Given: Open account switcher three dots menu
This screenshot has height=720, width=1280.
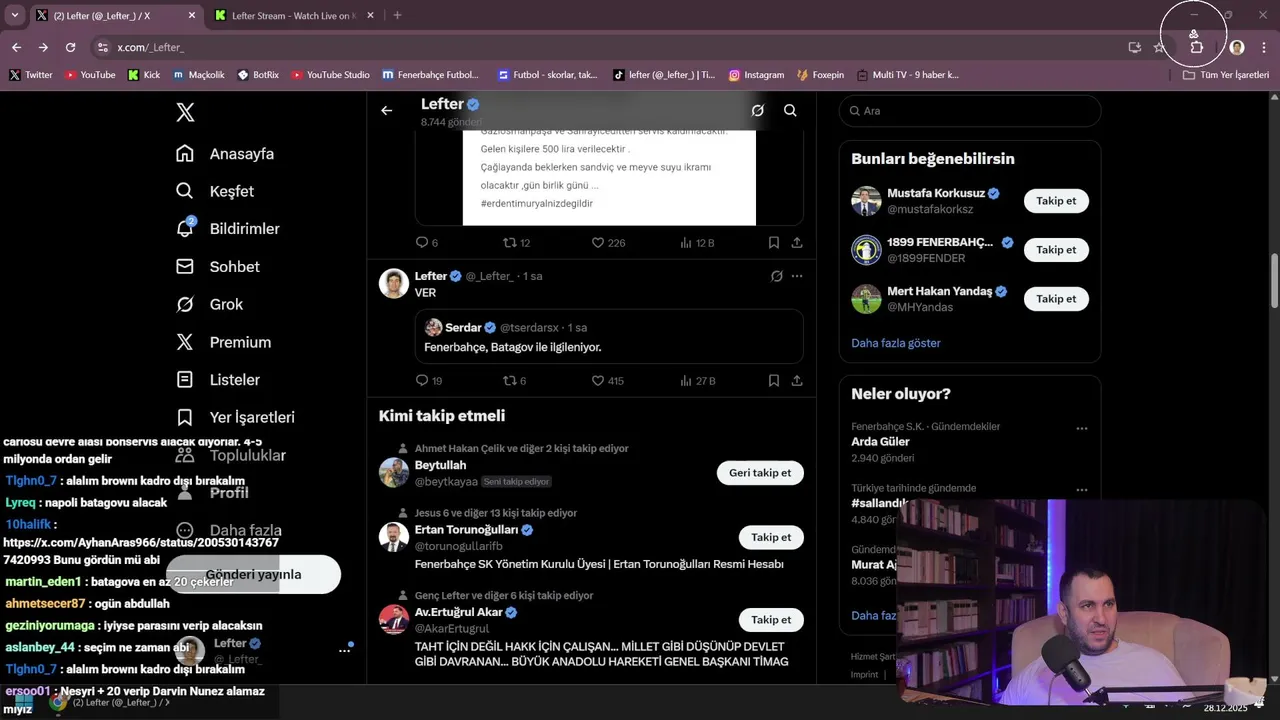Looking at the screenshot, I should coord(344,650).
